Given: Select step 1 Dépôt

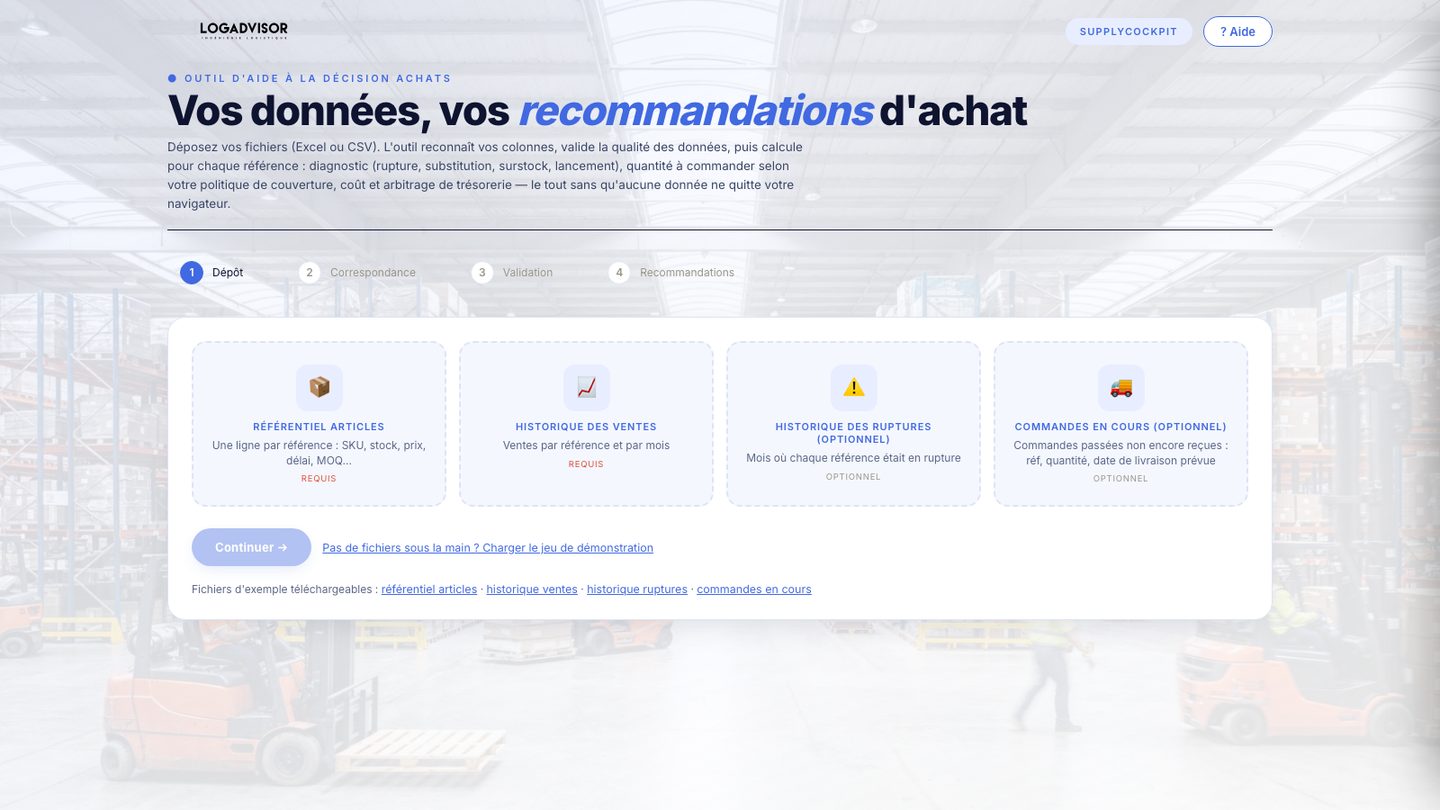Looking at the screenshot, I should click(x=212, y=272).
